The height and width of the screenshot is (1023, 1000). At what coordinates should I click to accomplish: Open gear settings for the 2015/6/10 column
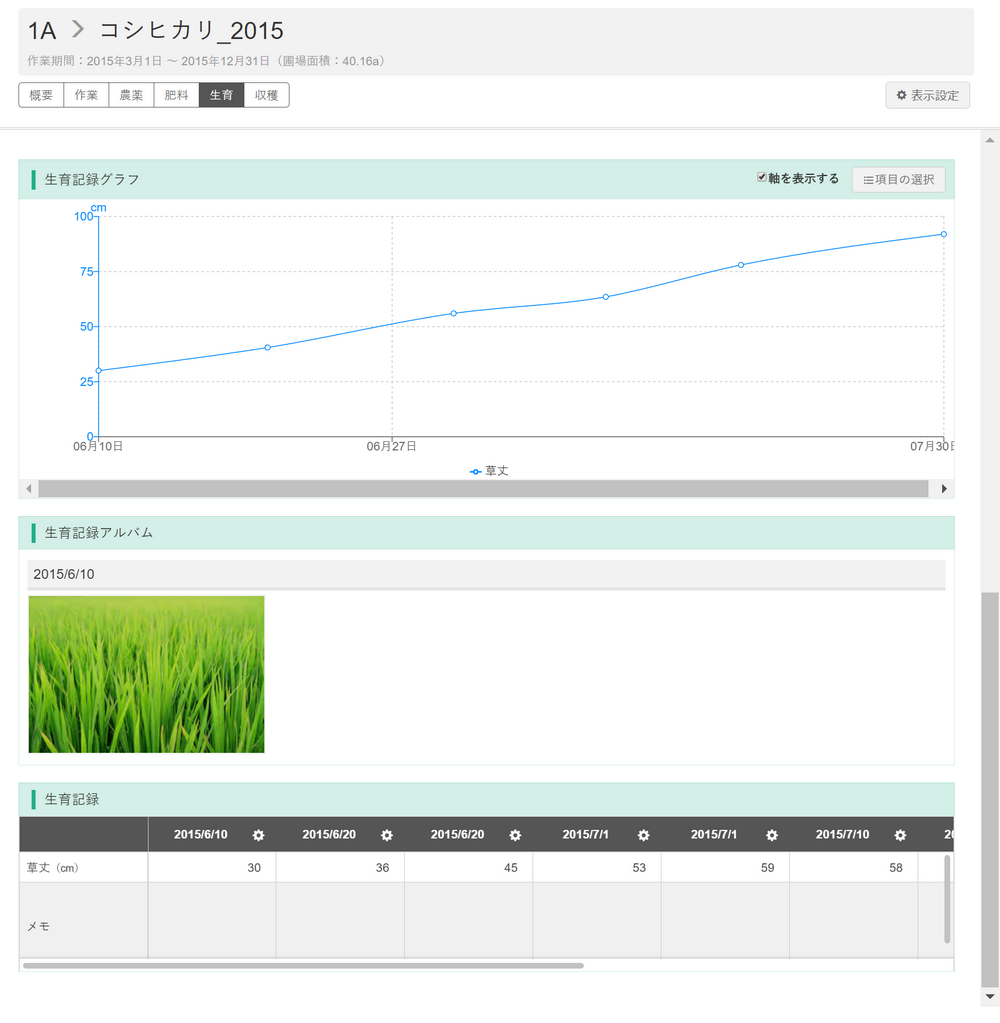(x=259, y=835)
